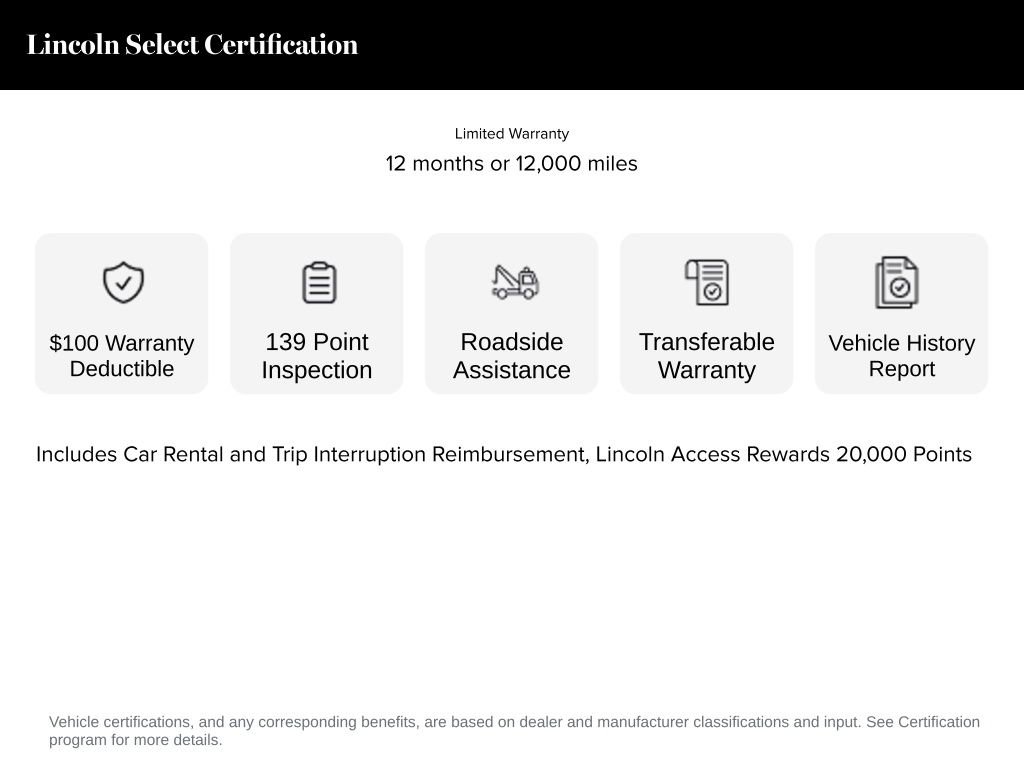Select the Roadside Assistance benefit card
The width and height of the screenshot is (1024, 768).
(511, 313)
